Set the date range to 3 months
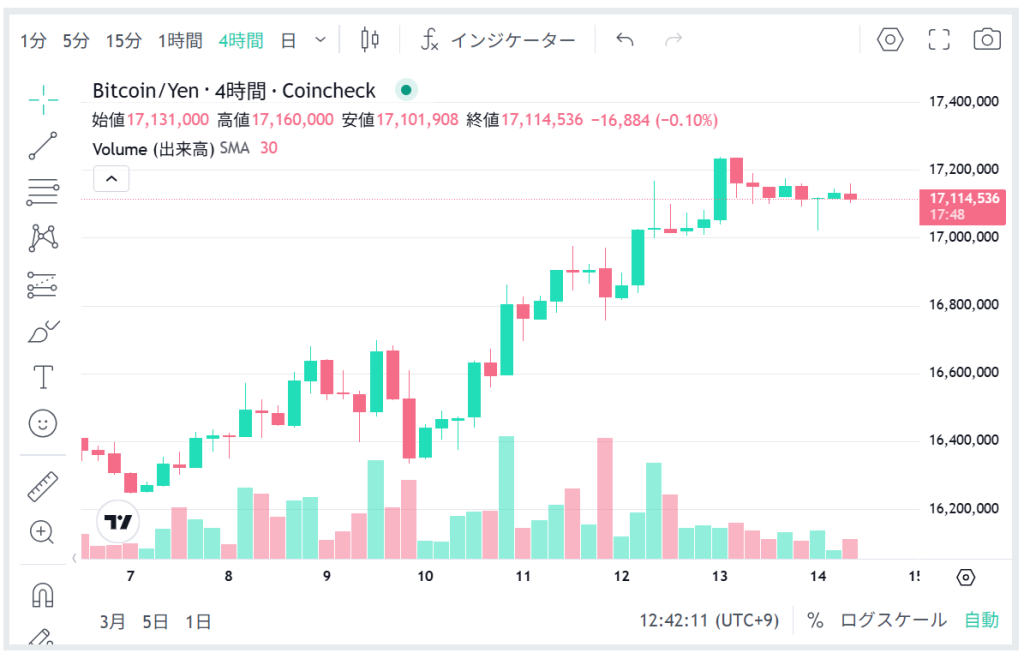The width and height of the screenshot is (1024, 659). (113, 621)
